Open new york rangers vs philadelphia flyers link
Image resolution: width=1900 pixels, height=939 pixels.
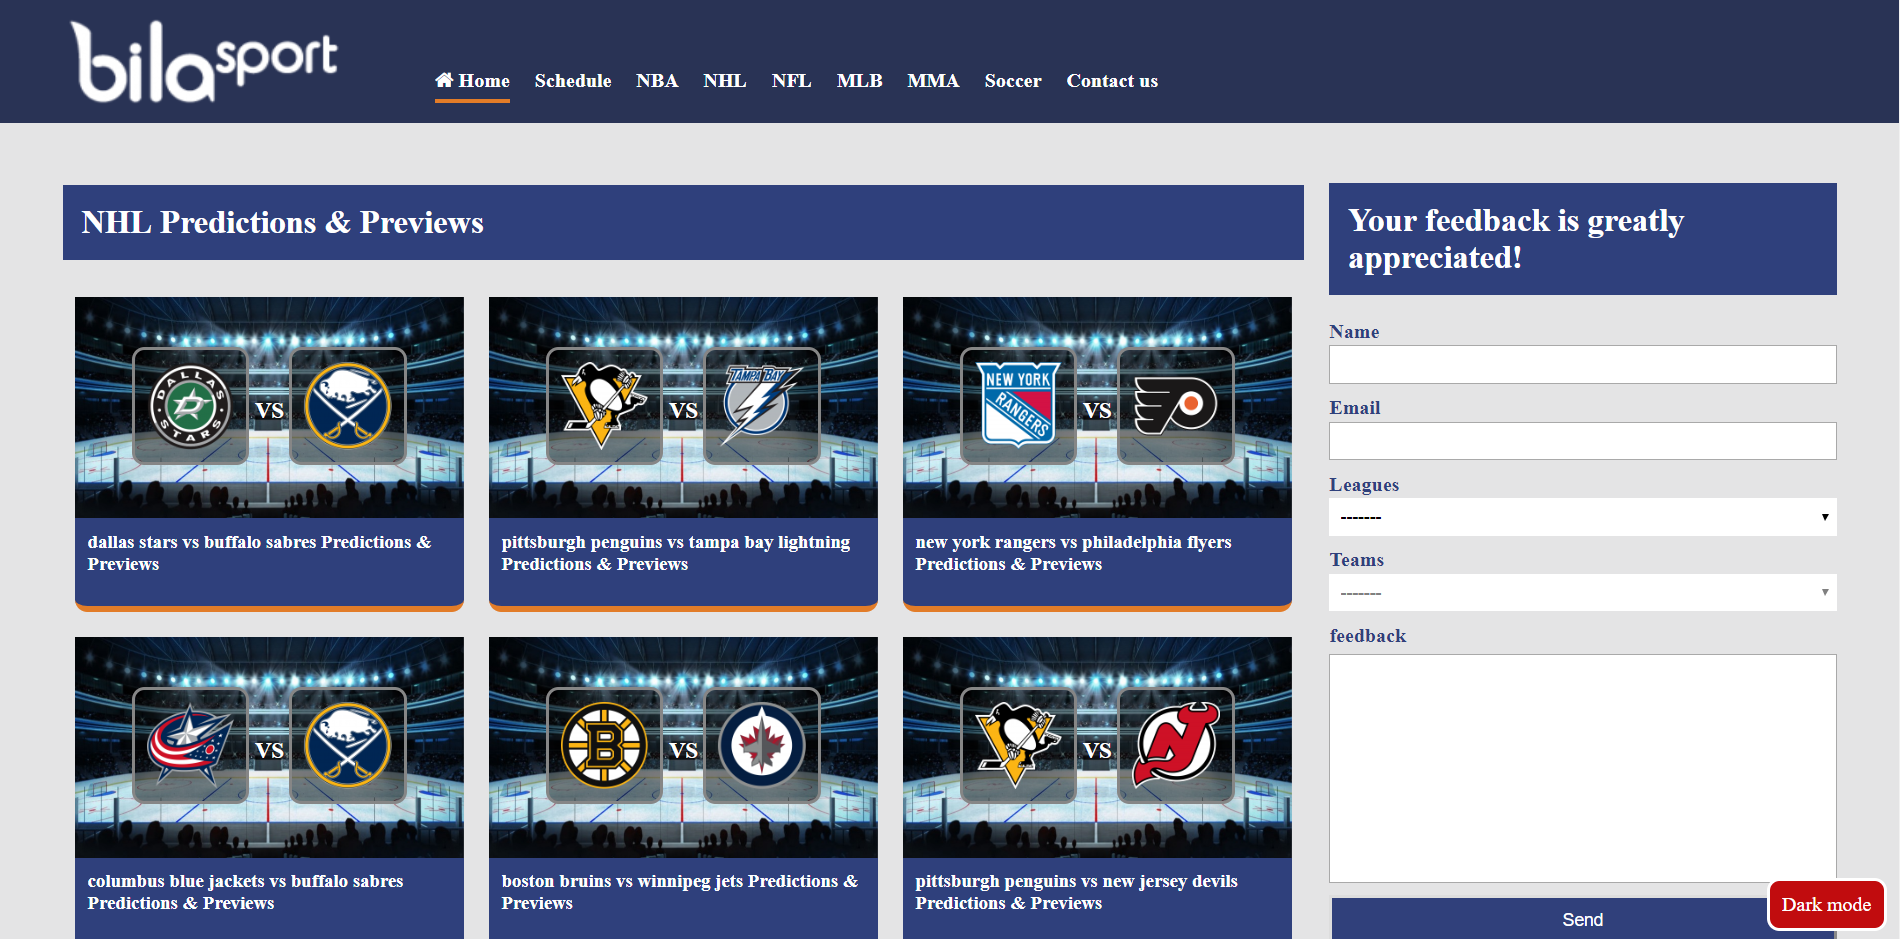[1073, 553]
